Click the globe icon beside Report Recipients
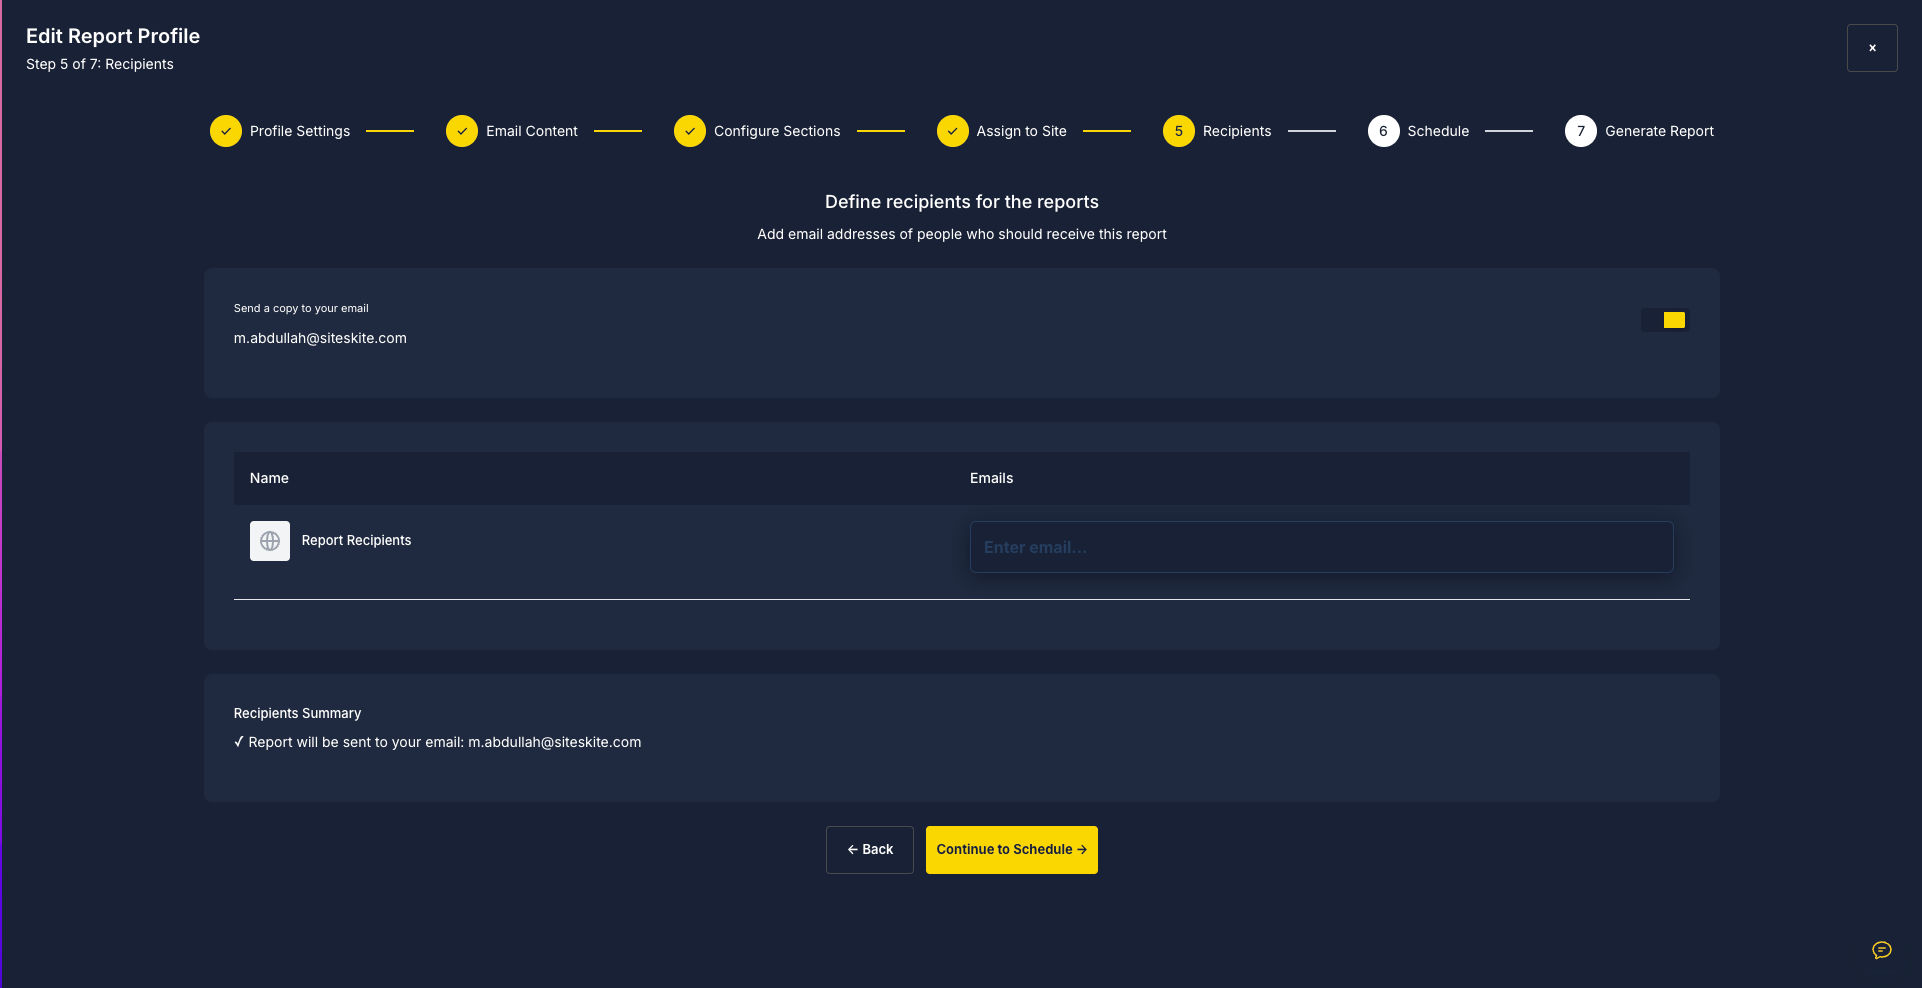 pos(270,541)
